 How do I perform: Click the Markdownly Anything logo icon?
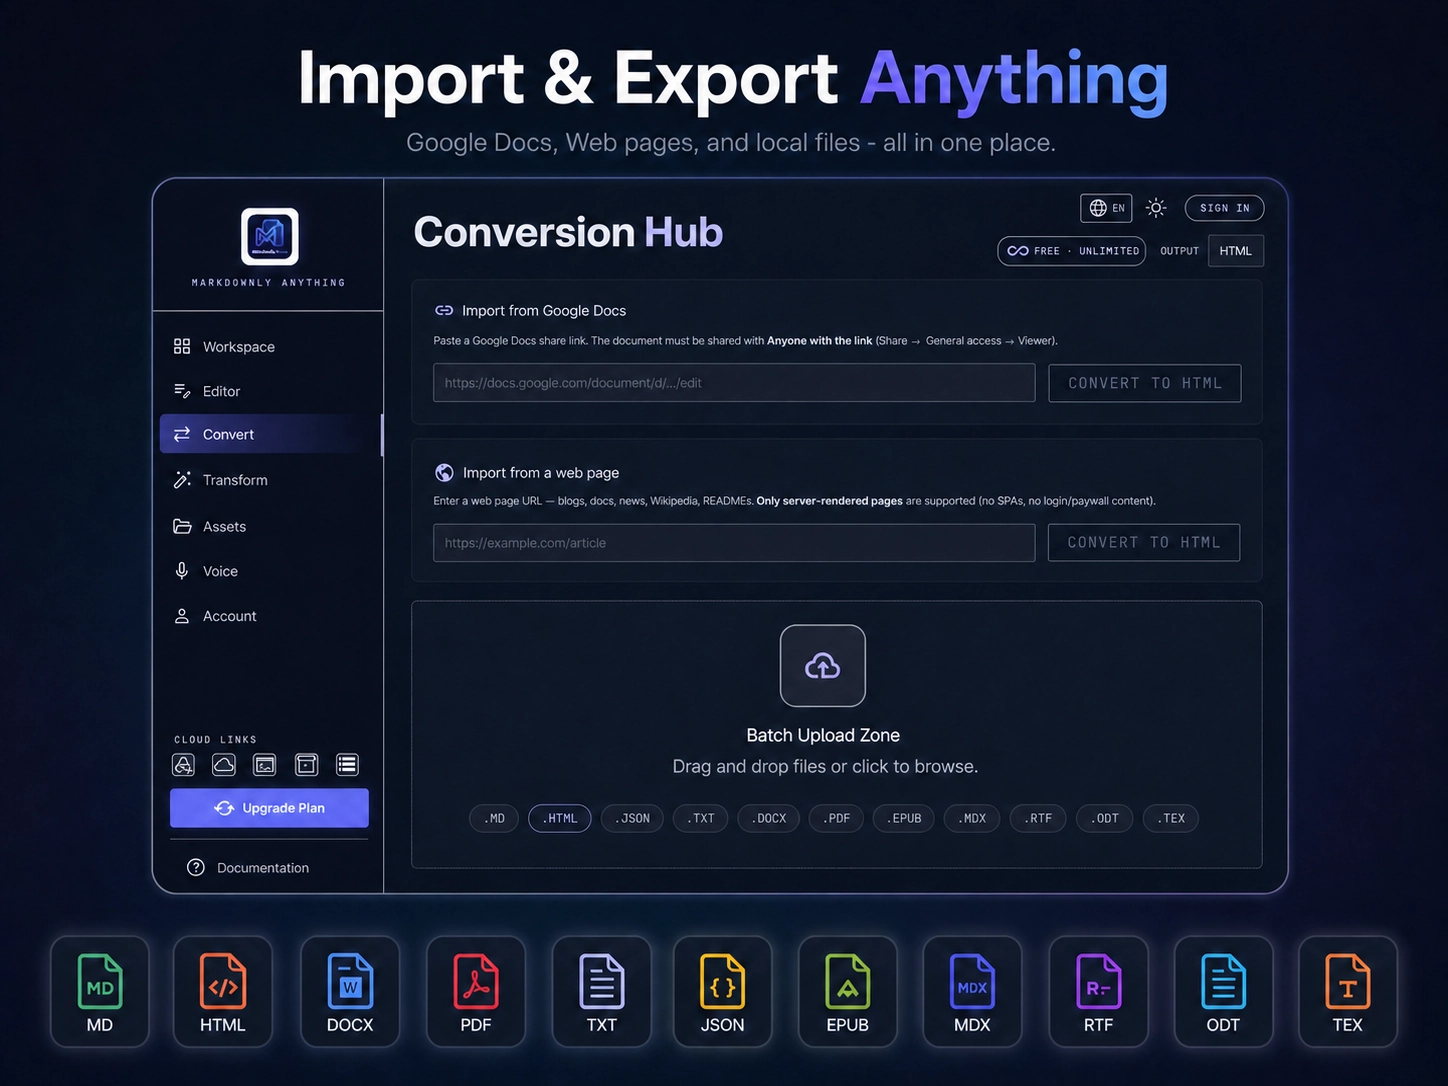click(269, 237)
